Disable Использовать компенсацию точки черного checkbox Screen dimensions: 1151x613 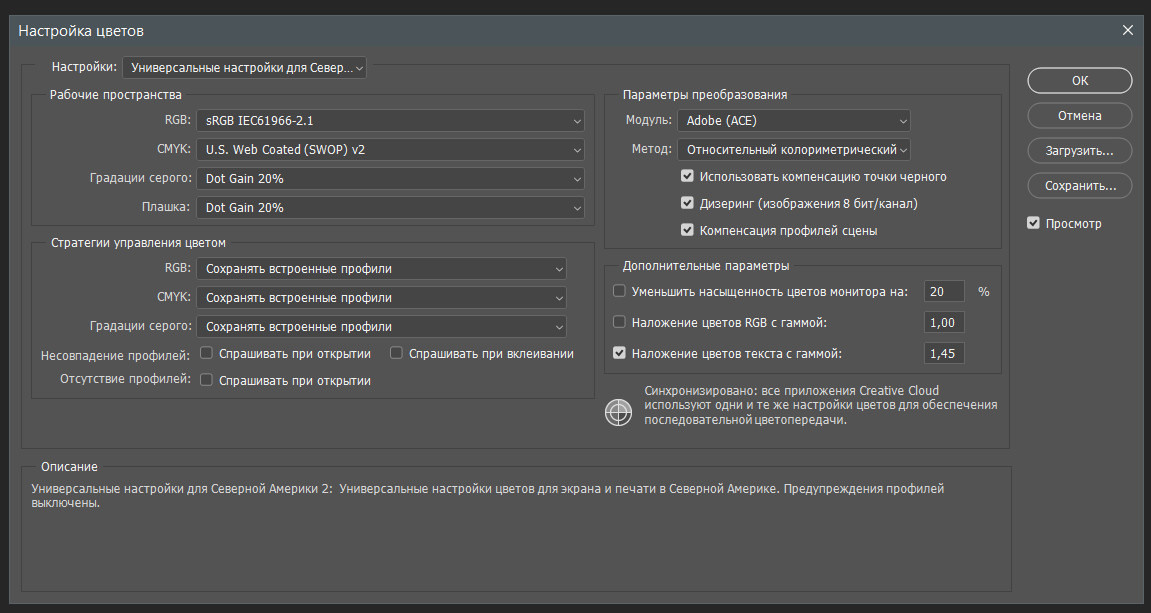(687, 177)
